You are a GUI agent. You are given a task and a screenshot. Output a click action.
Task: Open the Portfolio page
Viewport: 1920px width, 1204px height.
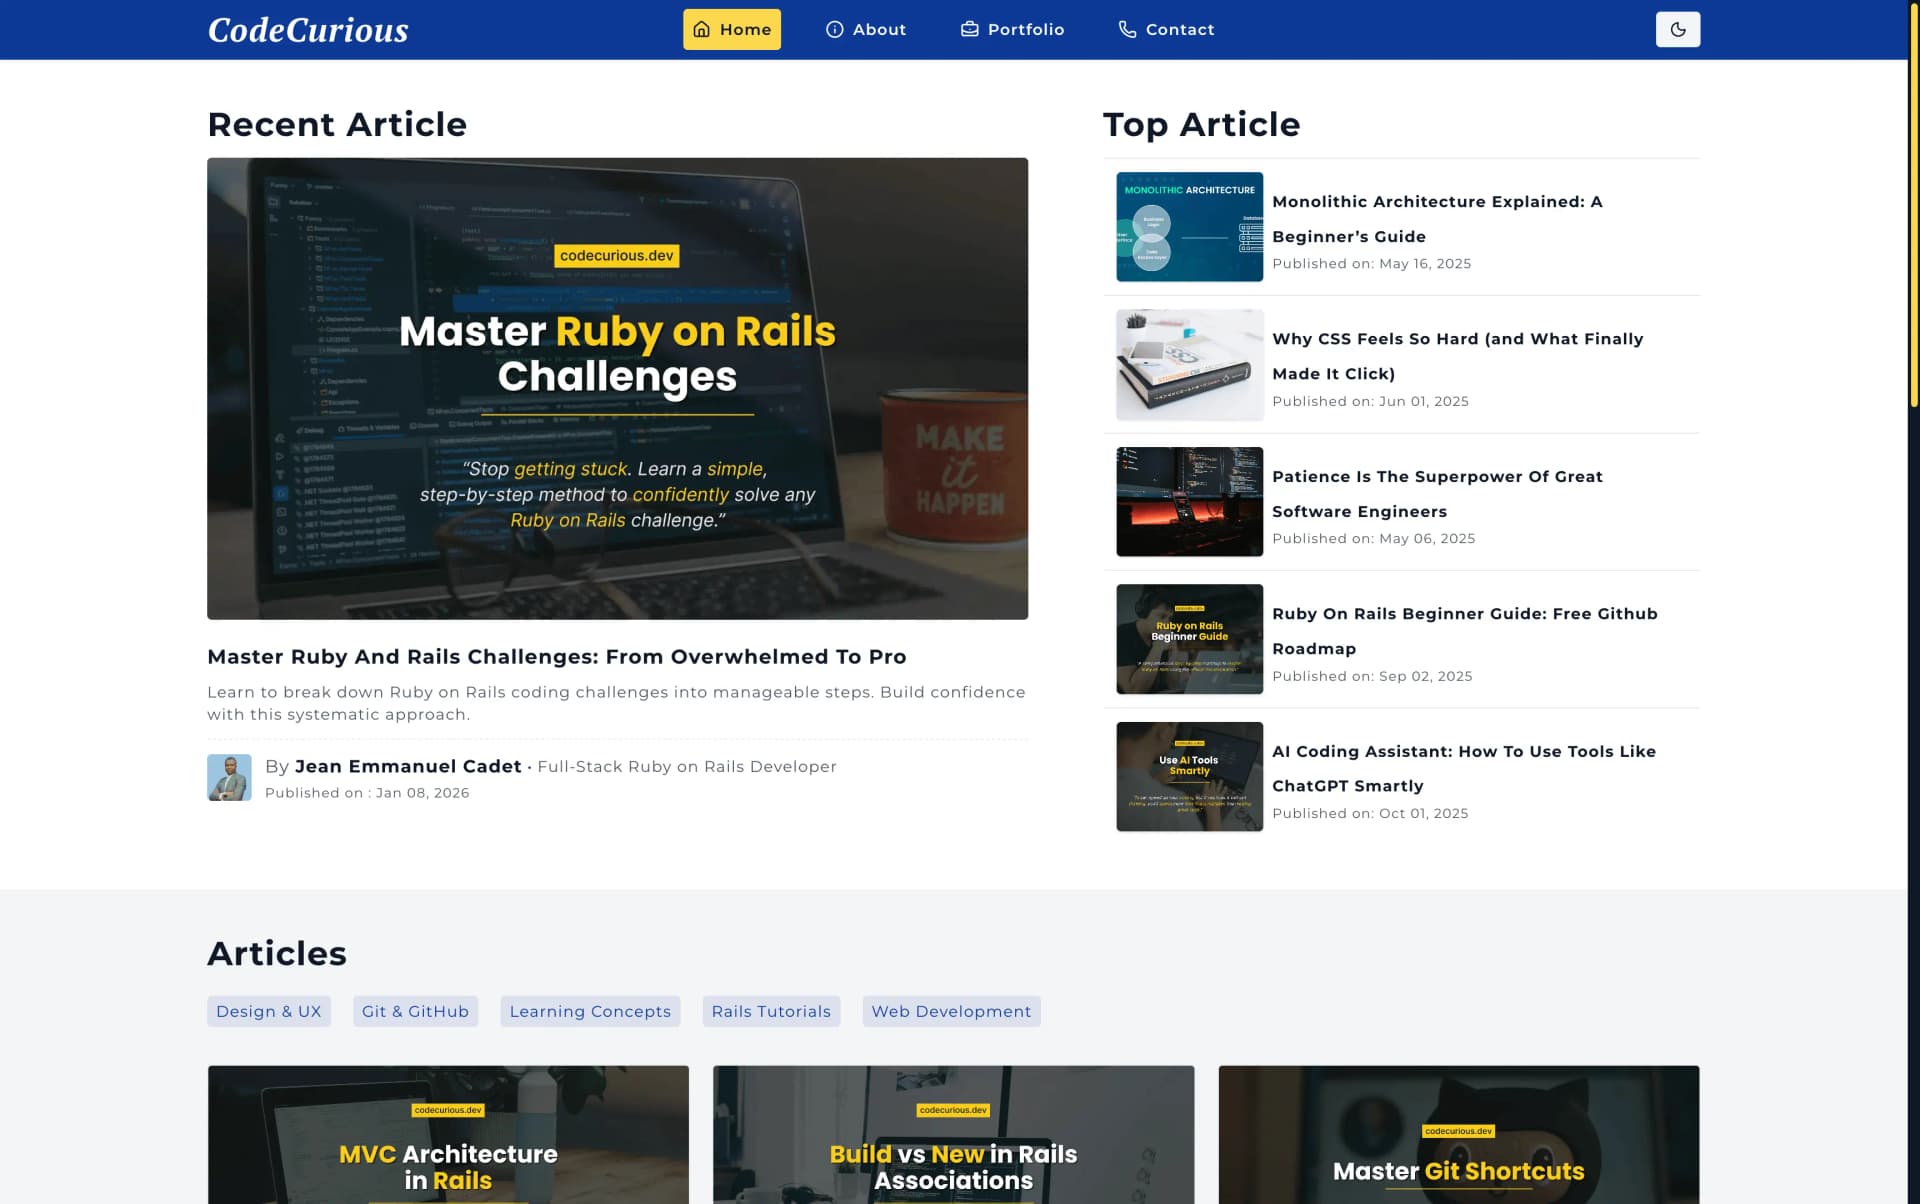coord(1024,29)
